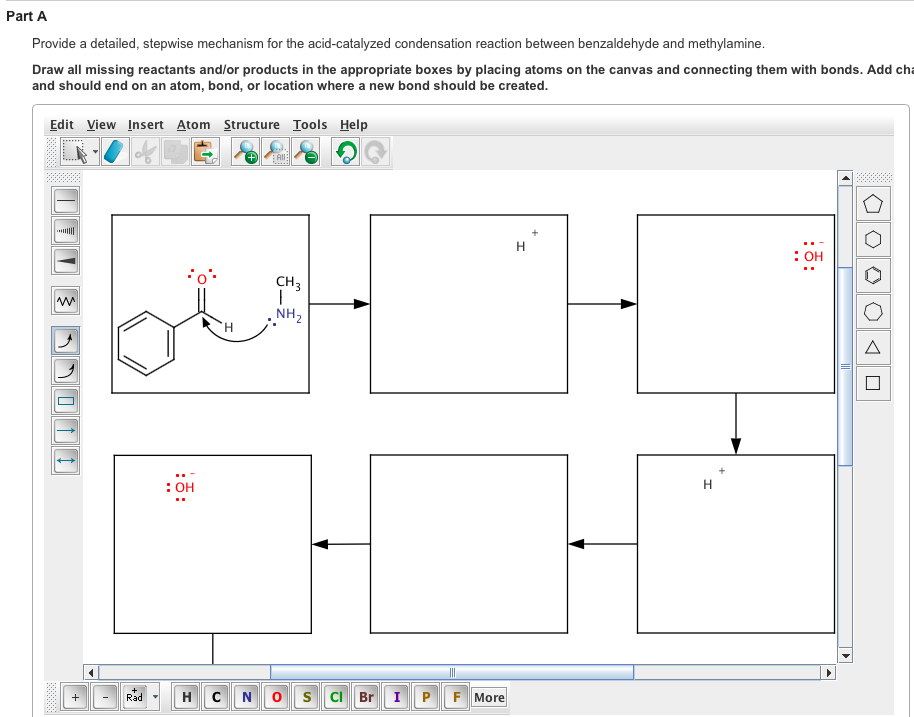
Task: Click the Zoom All icon
Action: 275,150
